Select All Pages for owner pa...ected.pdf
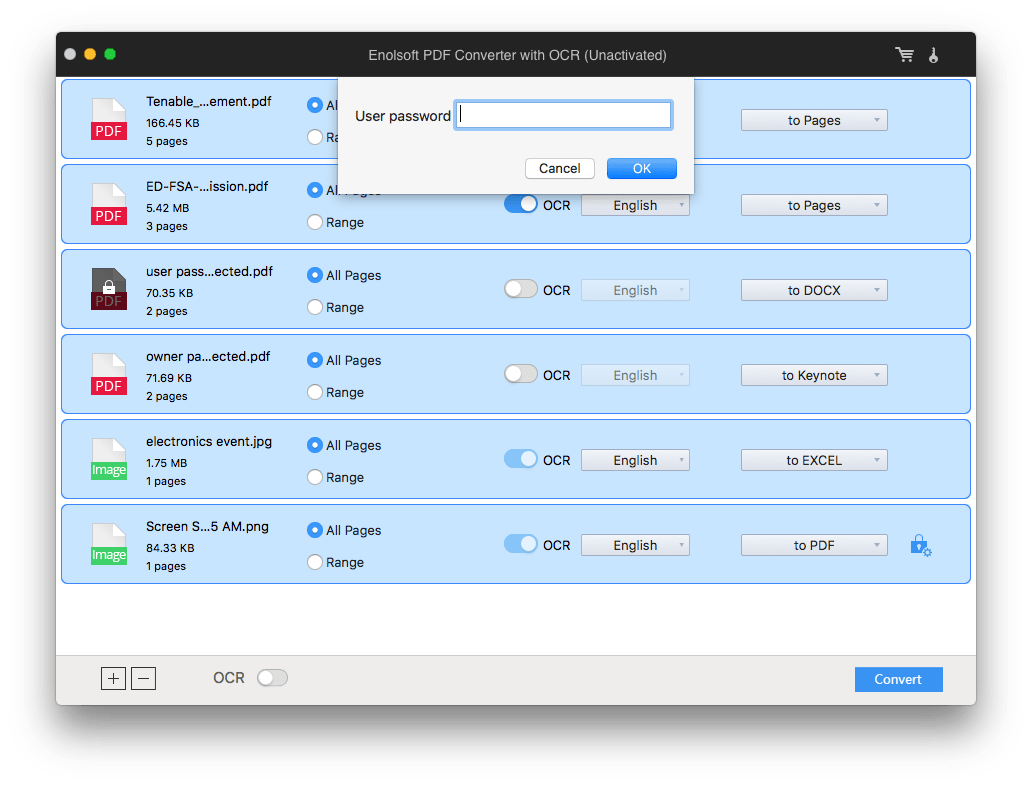This screenshot has width=1032, height=785. pyautogui.click(x=315, y=360)
